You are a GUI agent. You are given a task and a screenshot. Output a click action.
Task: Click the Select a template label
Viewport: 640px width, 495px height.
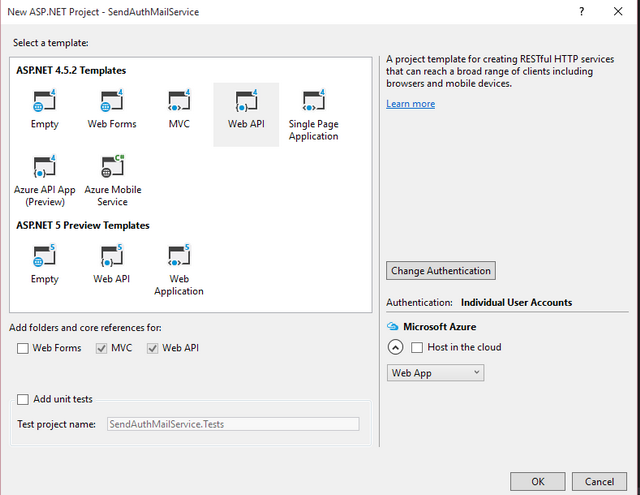click(51, 43)
